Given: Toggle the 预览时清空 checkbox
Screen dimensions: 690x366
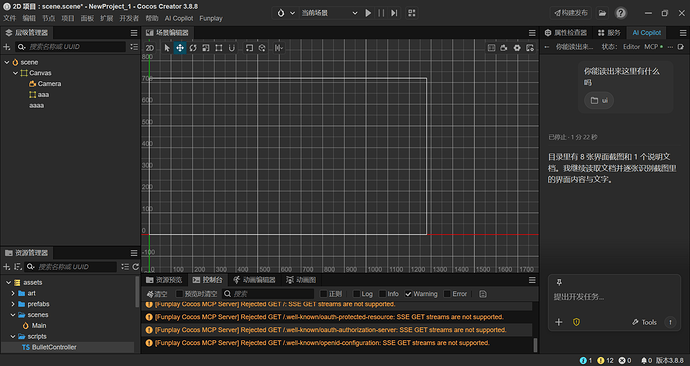Looking at the screenshot, I should 180,294.
